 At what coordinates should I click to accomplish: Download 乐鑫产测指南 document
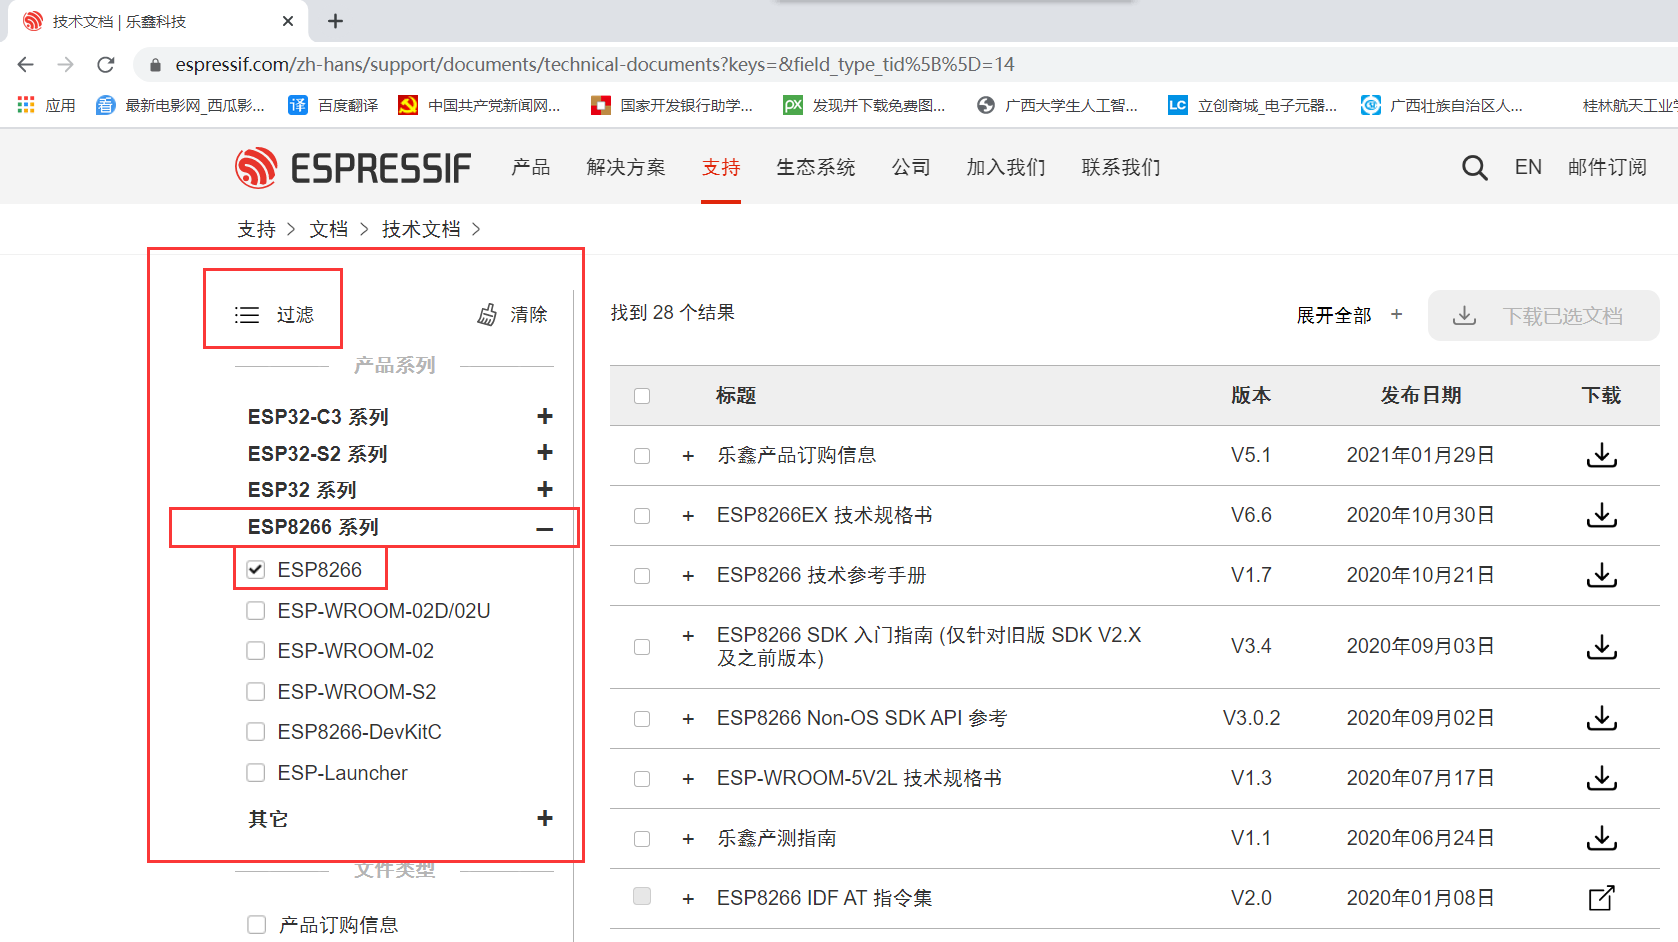(1601, 839)
